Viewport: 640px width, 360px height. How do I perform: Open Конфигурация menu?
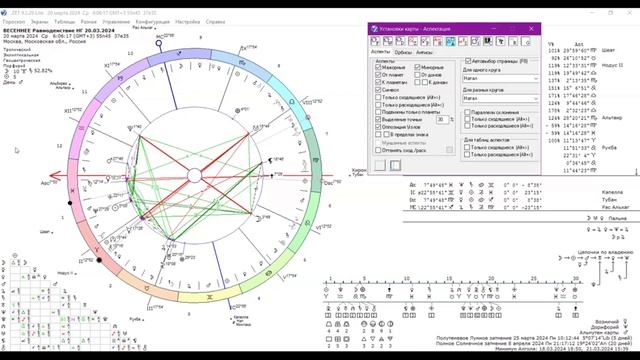[x=153, y=22]
